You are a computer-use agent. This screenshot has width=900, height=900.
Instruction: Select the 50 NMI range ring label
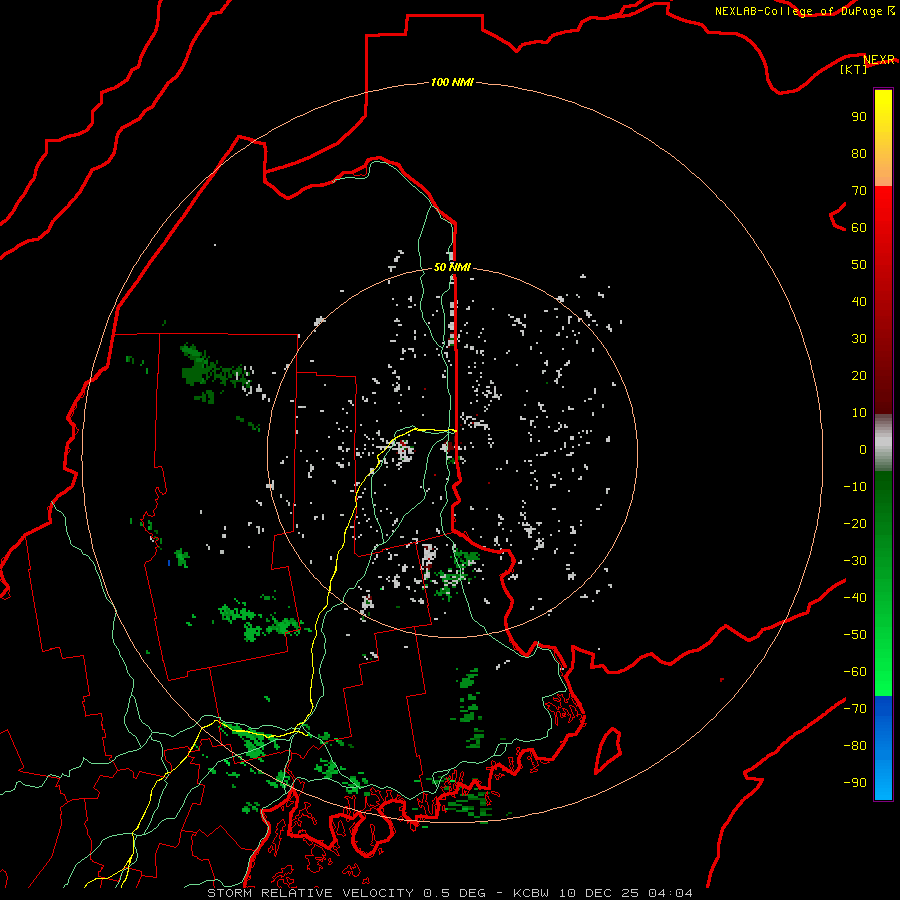click(x=452, y=267)
